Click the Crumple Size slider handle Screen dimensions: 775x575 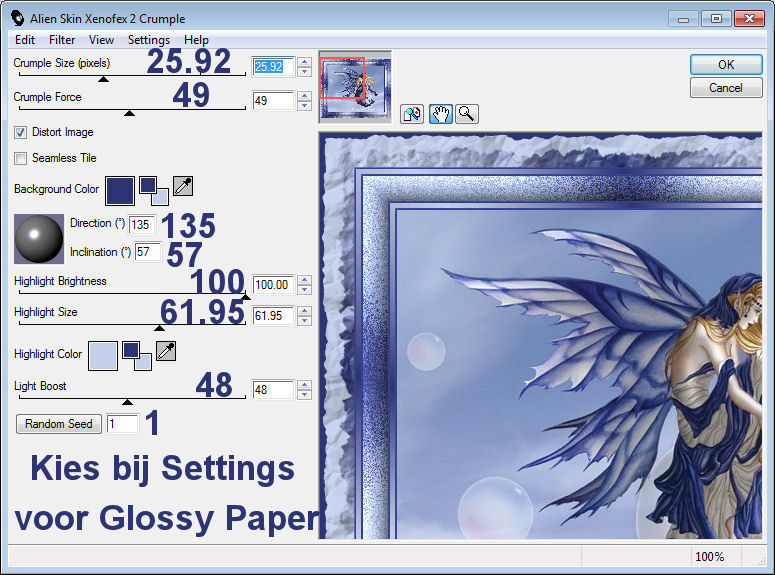click(x=103, y=79)
